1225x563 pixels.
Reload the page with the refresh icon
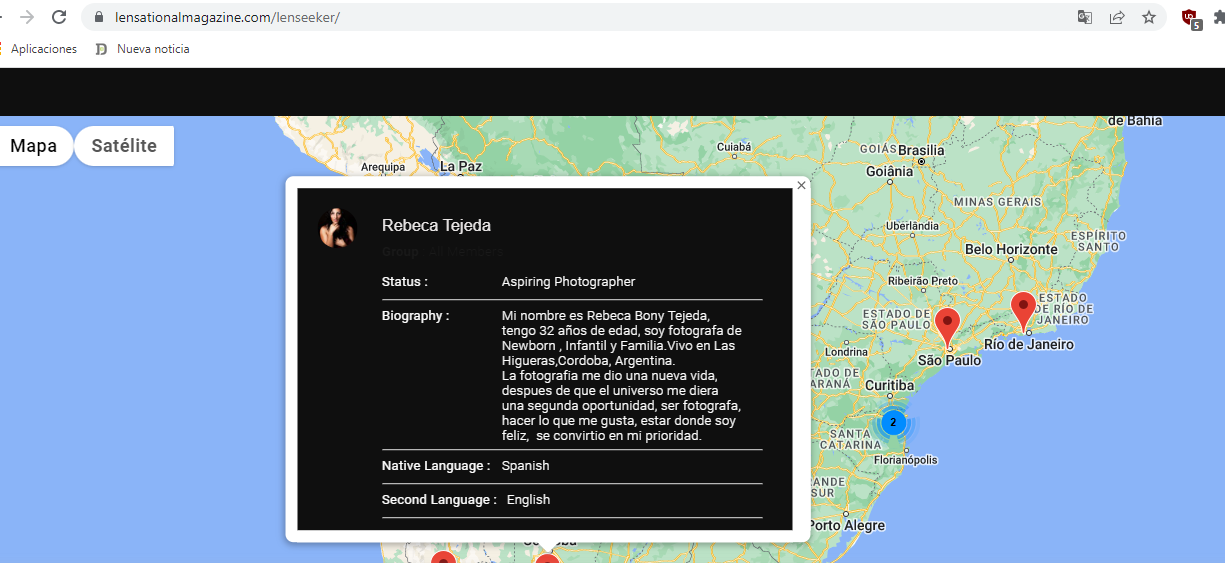coord(59,17)
